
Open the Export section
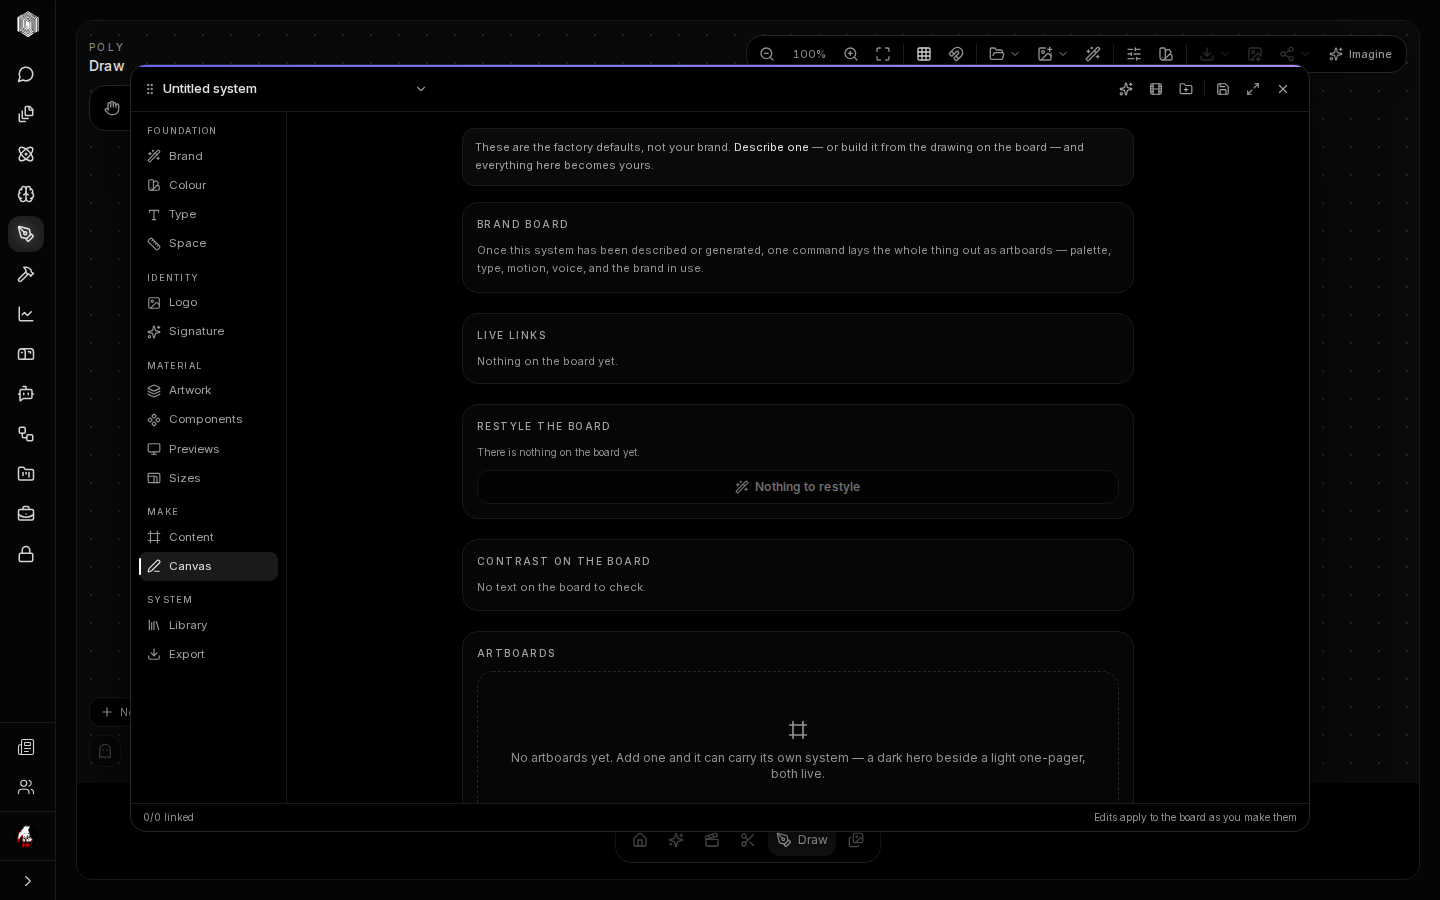(209, 654)
